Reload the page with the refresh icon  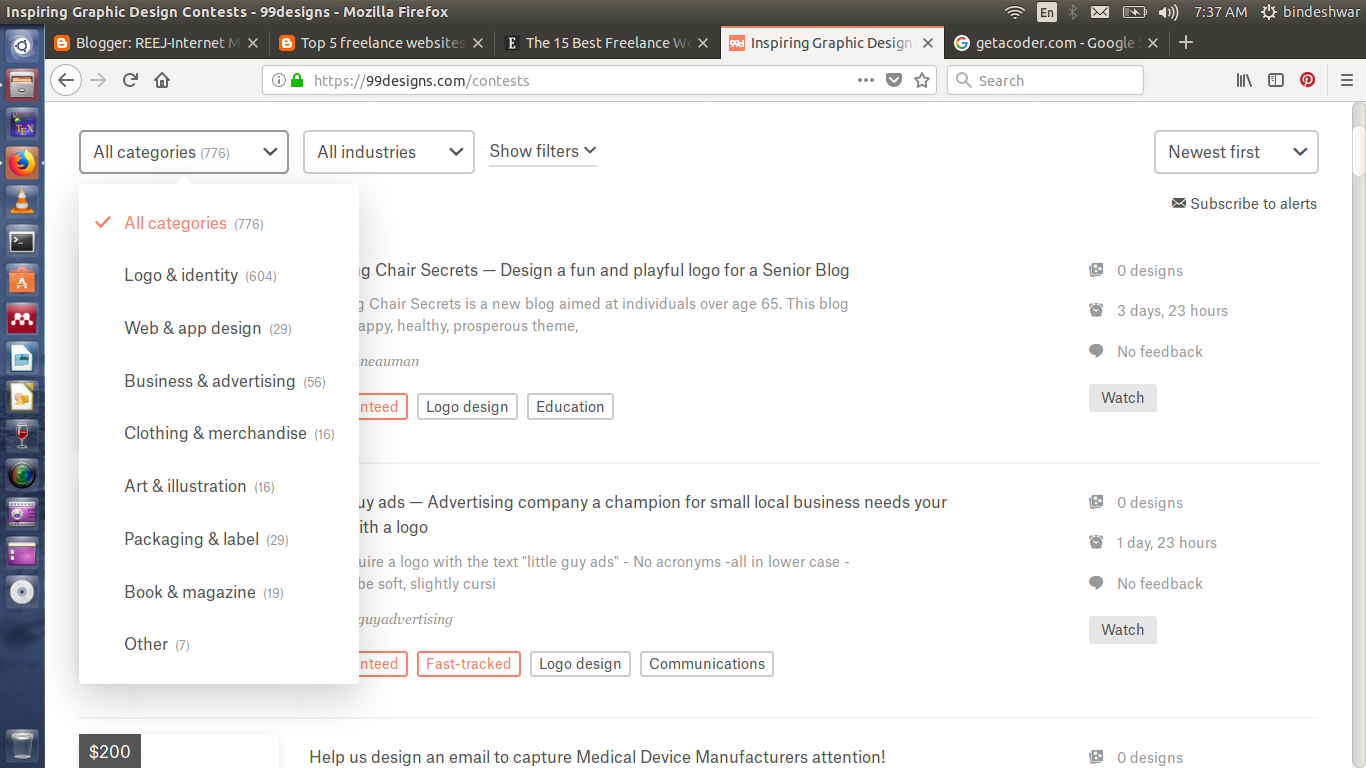pos(130,80)
